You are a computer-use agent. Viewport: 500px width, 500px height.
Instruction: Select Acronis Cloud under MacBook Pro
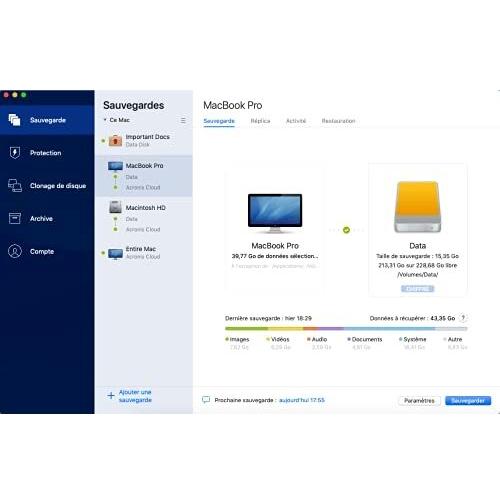[x=143, y=187]
